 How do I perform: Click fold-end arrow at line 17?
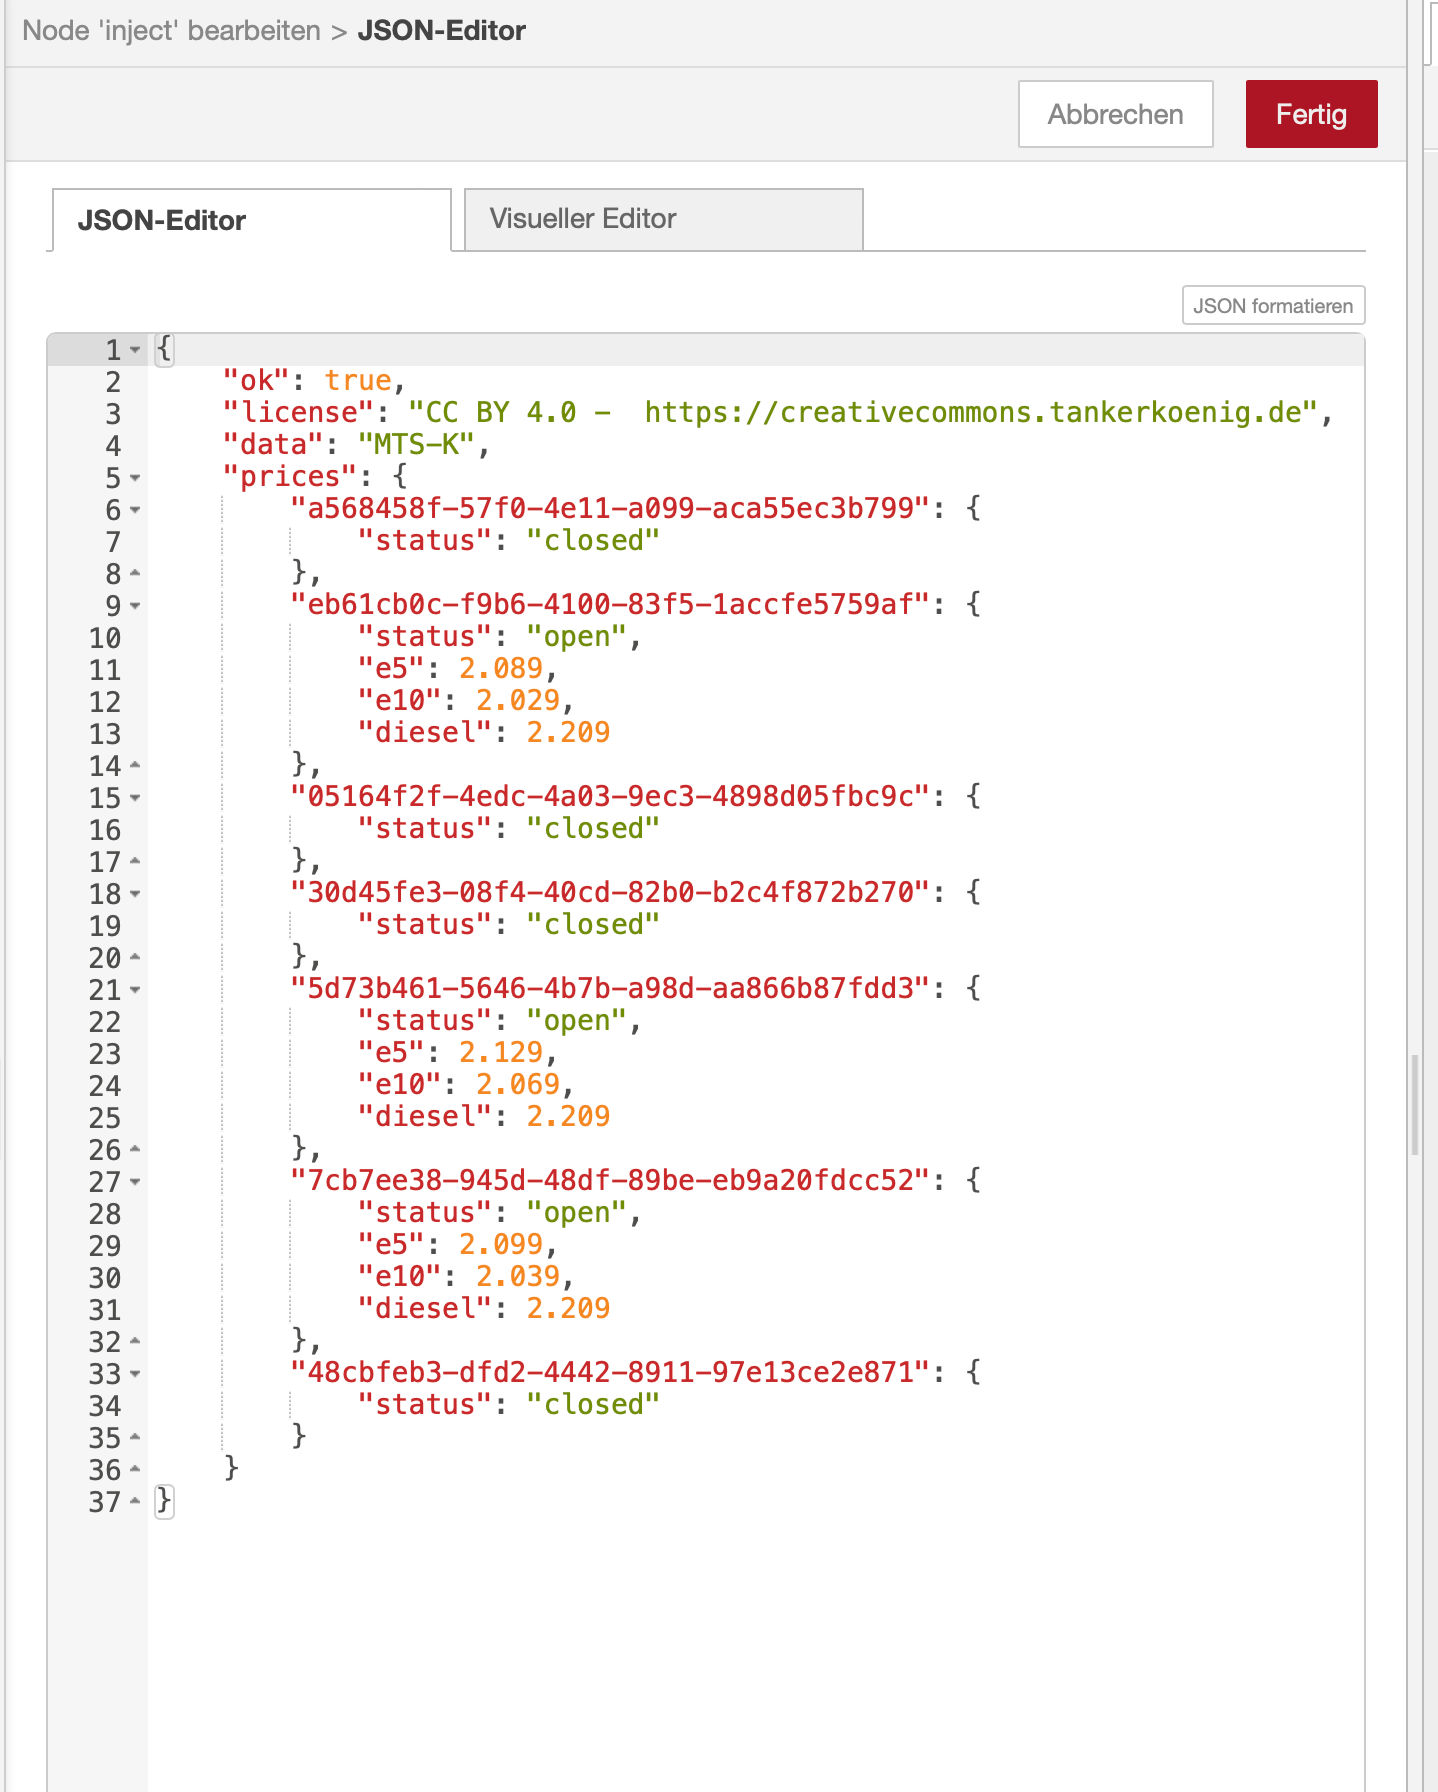(x=135, y=862)
